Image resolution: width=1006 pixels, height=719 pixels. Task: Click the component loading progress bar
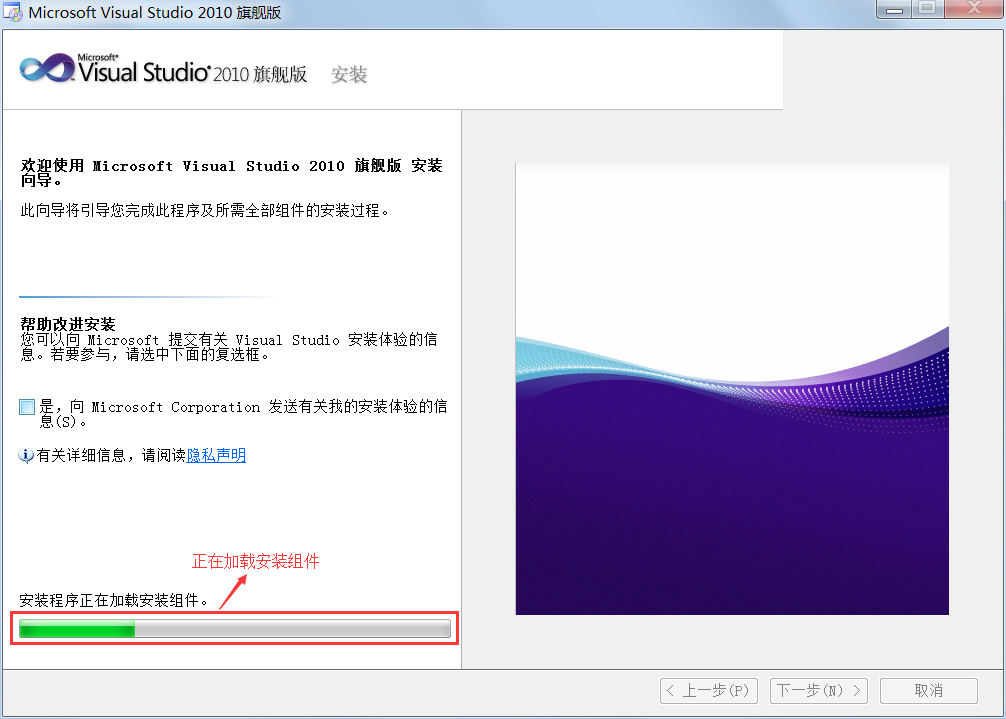tap(233, 629)
